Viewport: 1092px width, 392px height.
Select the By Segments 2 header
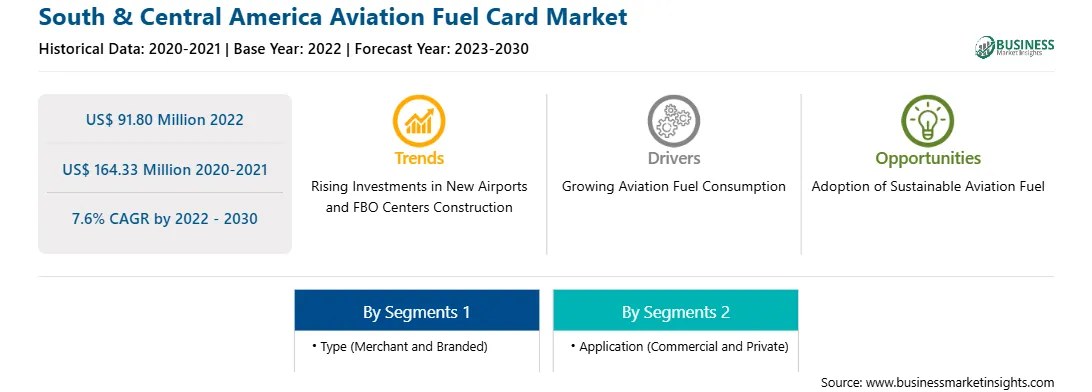click(x=676, y=311)
